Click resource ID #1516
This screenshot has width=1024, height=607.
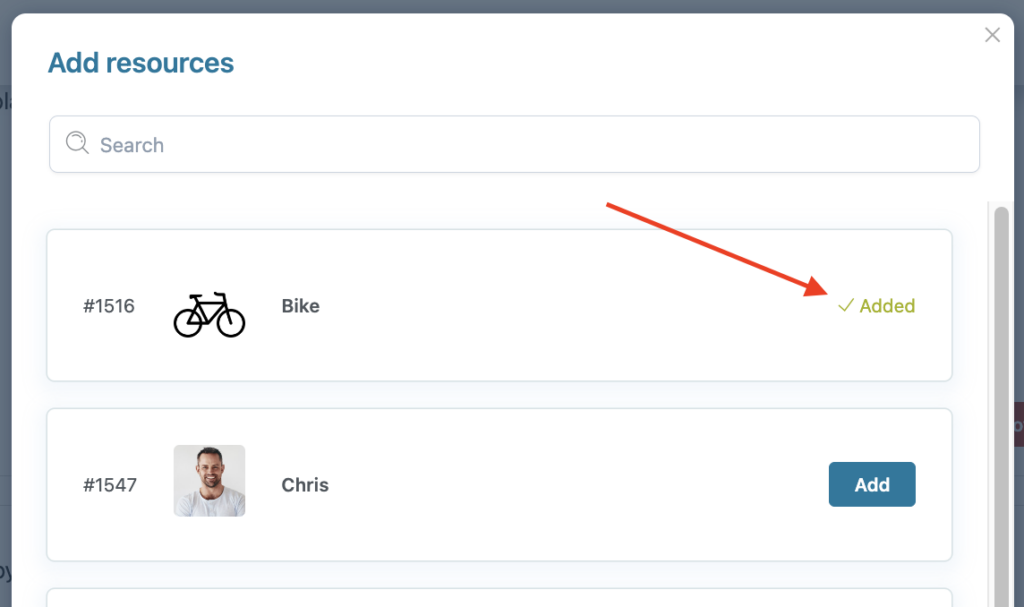tap(108, 306)
